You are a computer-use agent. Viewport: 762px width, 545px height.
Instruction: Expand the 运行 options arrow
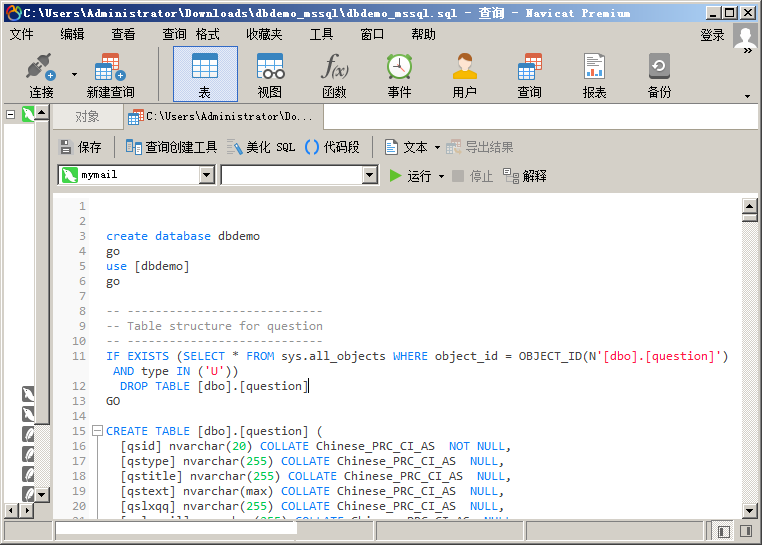pos(441,176)
